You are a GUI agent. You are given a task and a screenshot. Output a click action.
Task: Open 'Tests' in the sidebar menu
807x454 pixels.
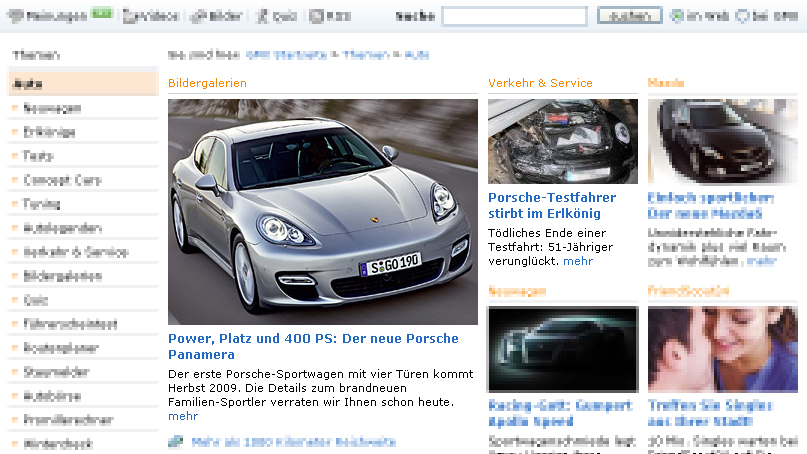tap(38, 155)
